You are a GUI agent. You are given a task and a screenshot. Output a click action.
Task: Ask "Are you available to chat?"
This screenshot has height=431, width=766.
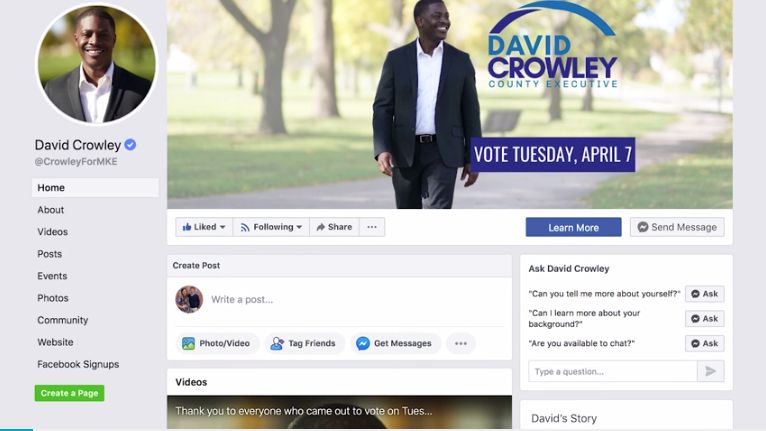[x=704, y=343]
